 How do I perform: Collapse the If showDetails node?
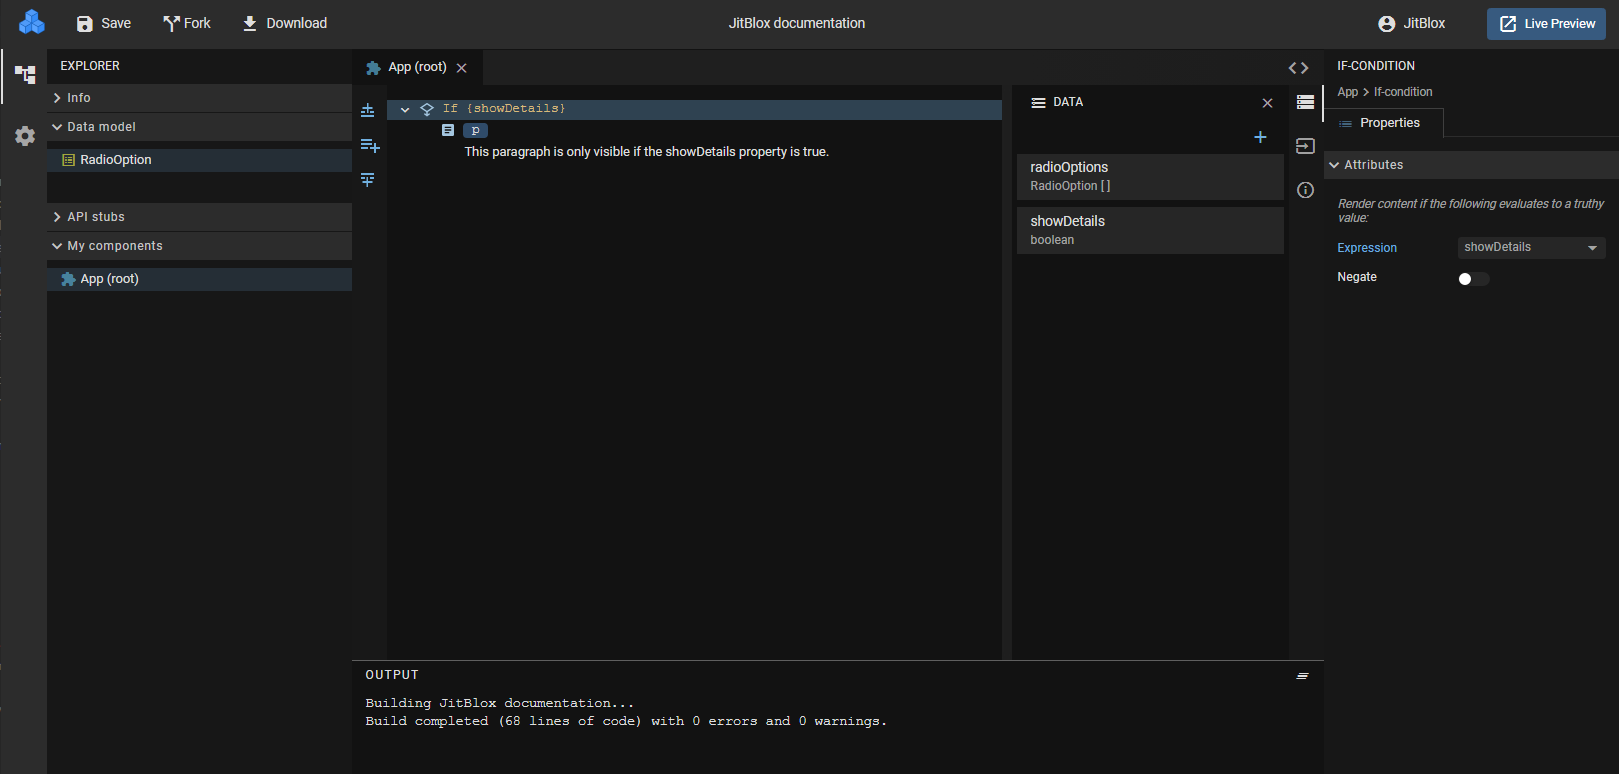405,109
